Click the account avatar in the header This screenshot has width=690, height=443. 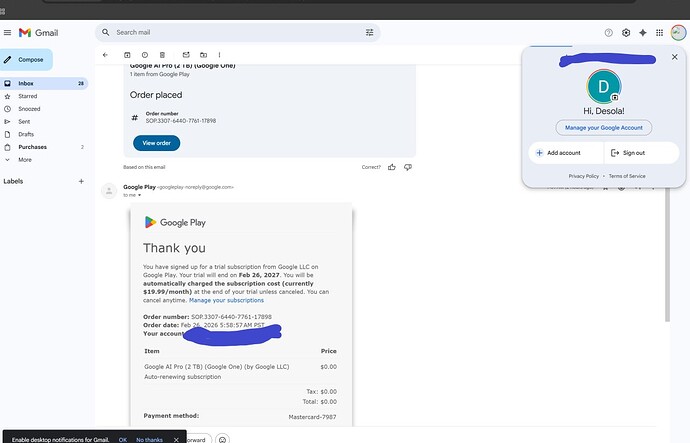[x=678, y=33]
